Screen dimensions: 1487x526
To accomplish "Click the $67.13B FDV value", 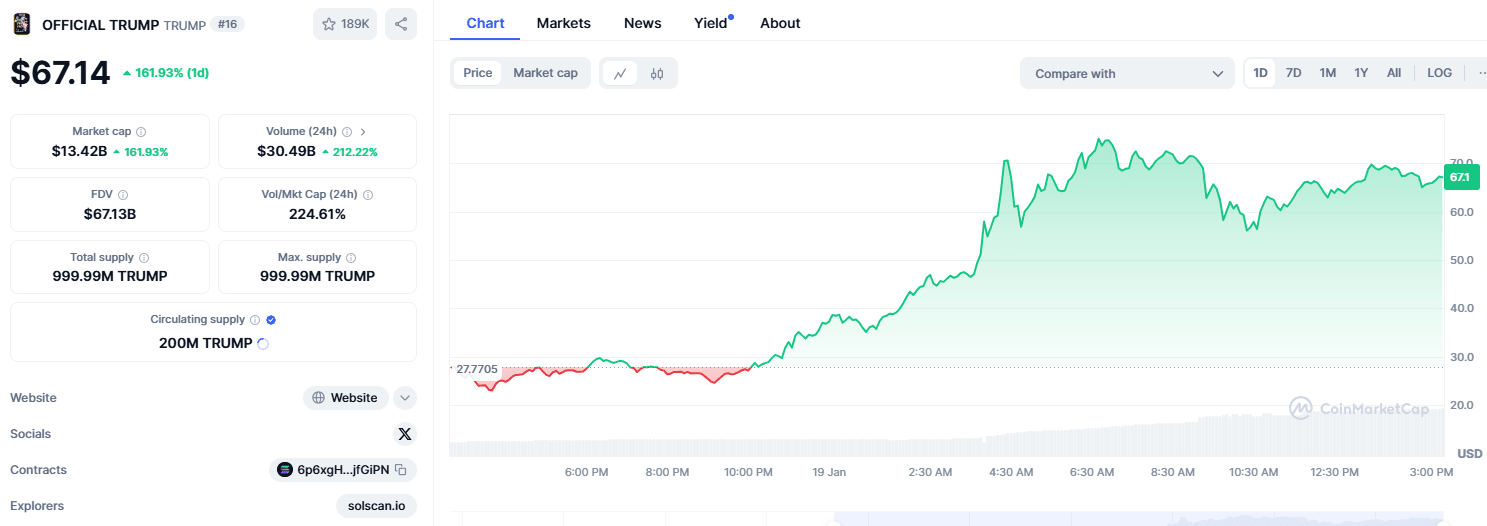I will 110,214.
